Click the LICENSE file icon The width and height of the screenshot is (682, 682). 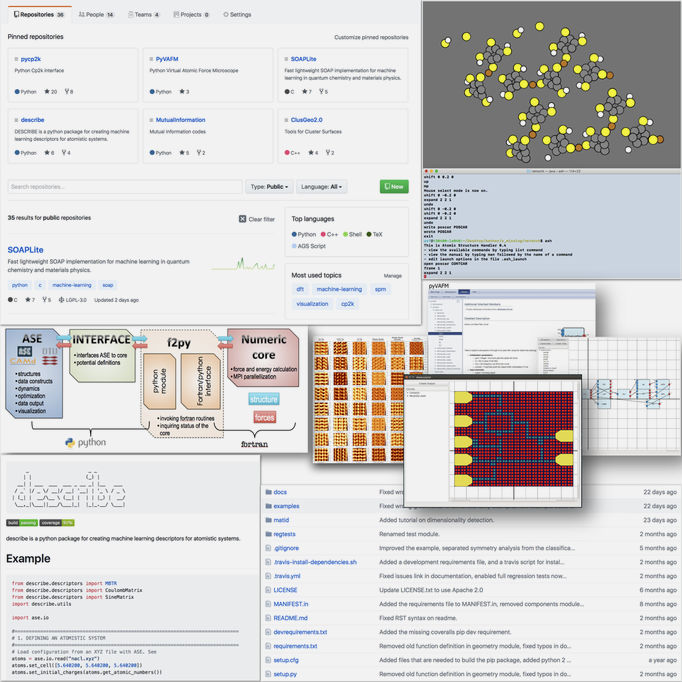coord(267,590)
